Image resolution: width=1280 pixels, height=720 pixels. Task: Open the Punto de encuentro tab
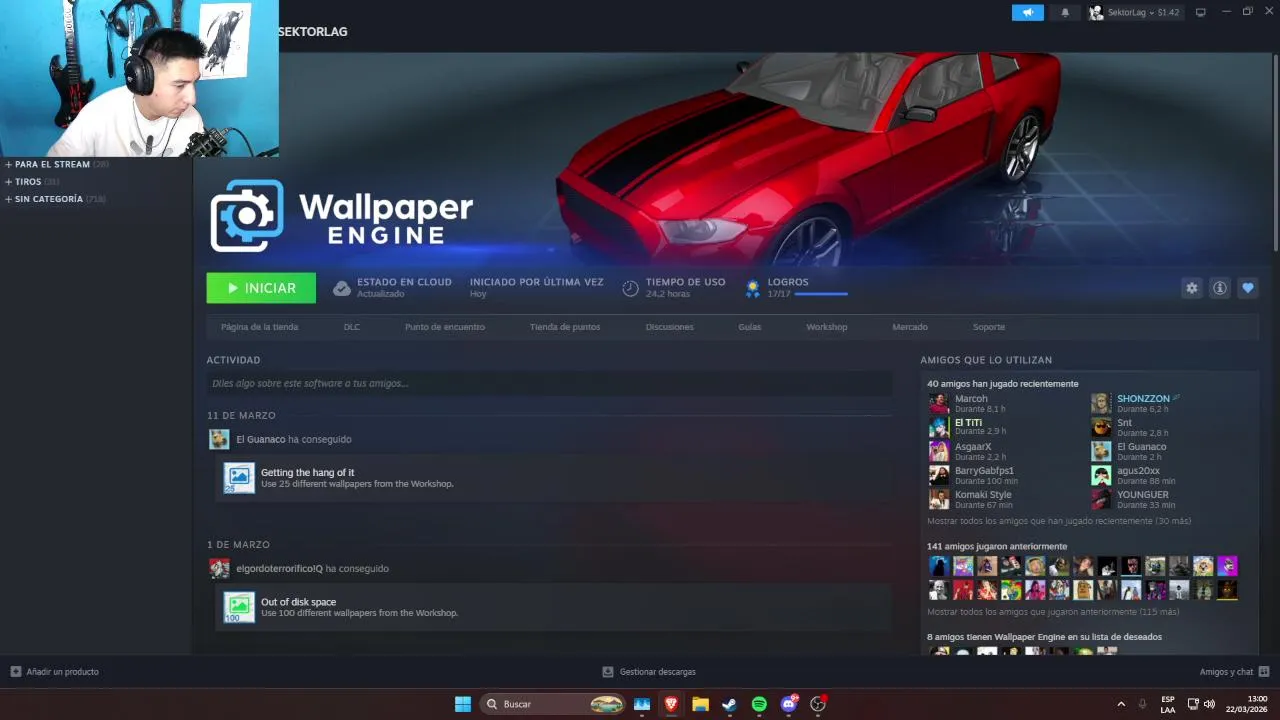(x=445, y=327)
